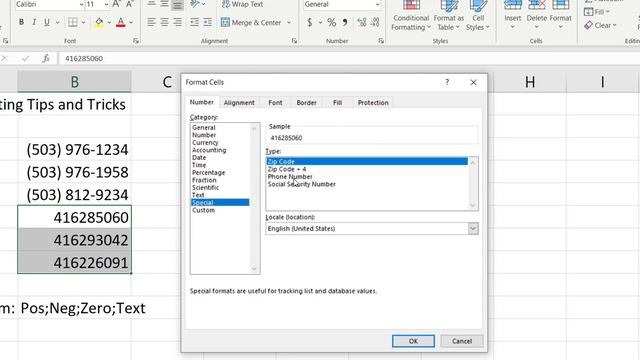Switch to Protection tab in dialog
640x360 pixels.
click(x=373, y=103)
